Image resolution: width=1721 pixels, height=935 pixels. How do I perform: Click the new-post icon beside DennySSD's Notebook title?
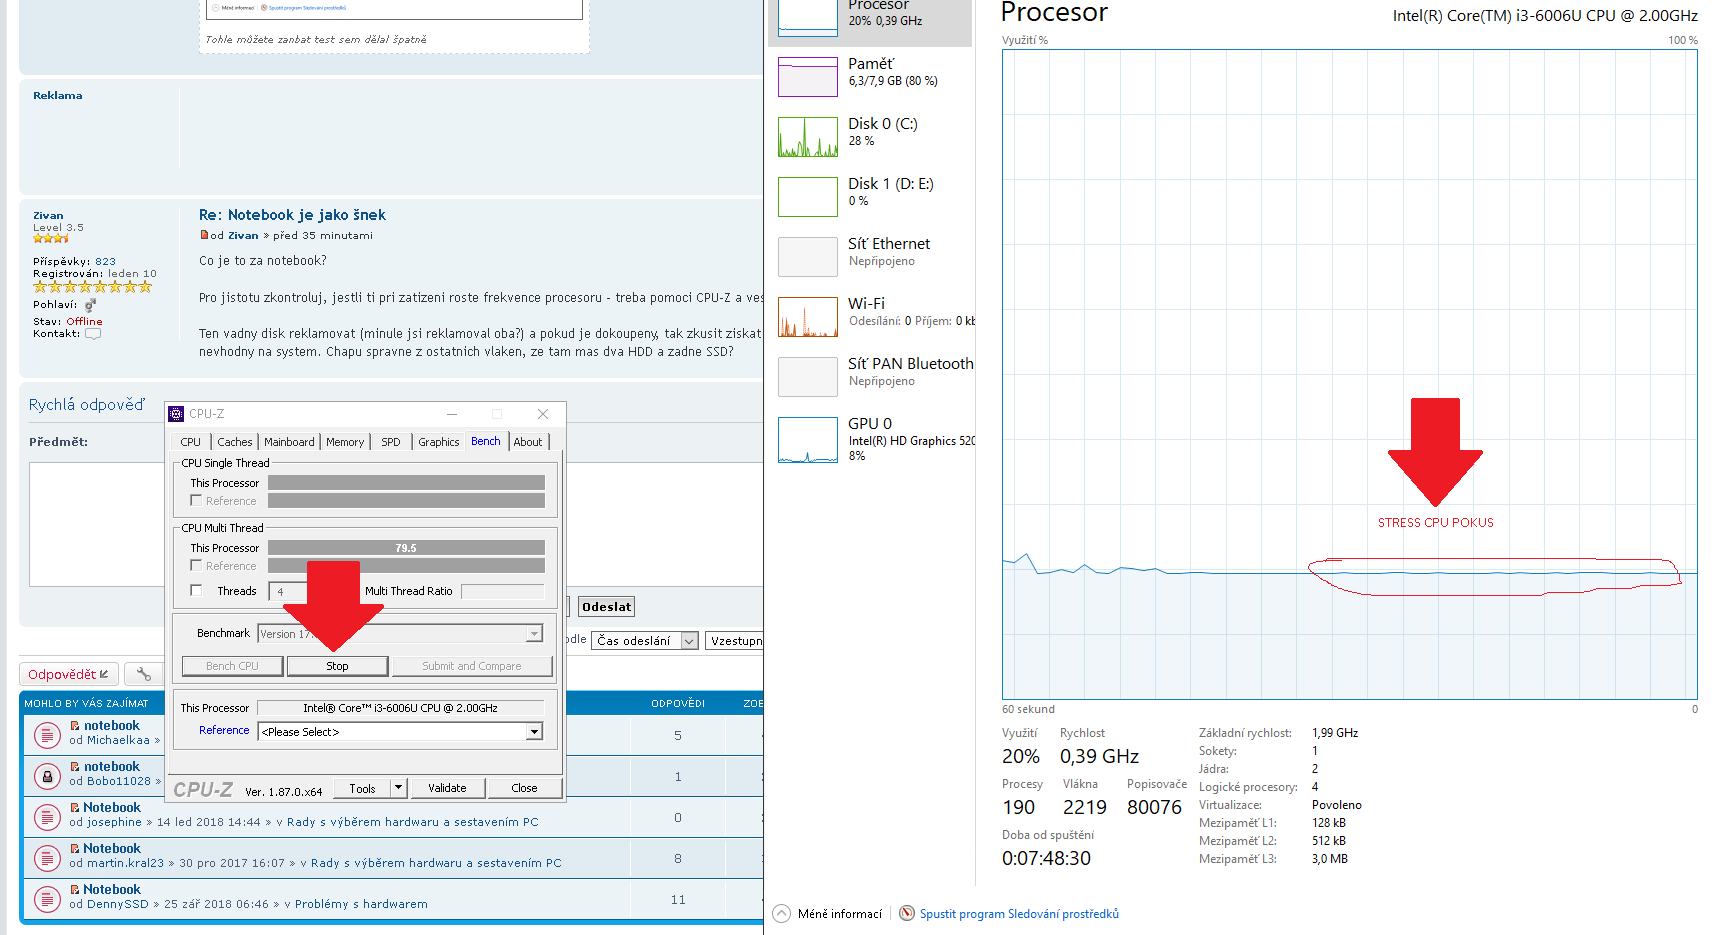75,889
